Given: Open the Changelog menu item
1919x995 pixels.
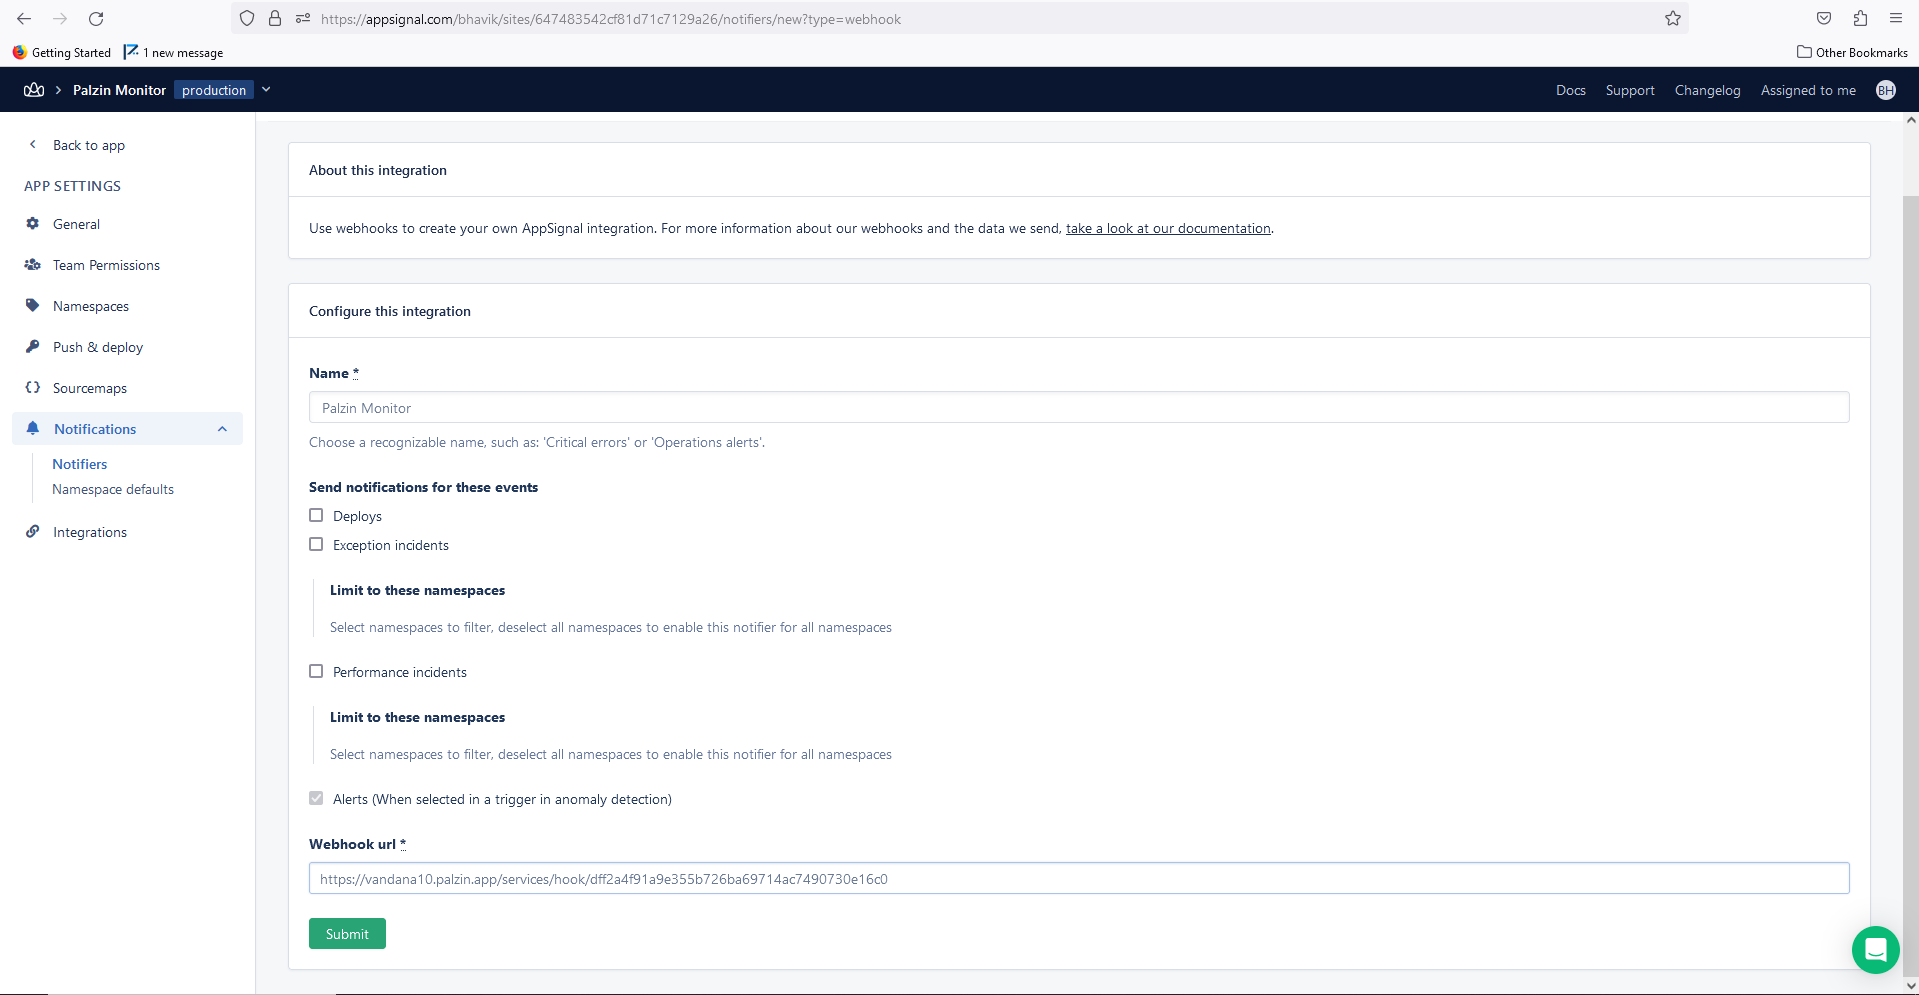Looking at the screenshot, I should click(x=1707, y=90).
